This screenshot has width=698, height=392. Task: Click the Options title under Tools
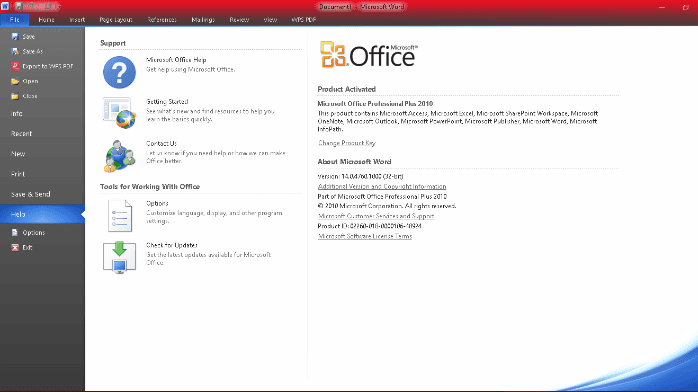pyautogui.click(x=157, y=203)
